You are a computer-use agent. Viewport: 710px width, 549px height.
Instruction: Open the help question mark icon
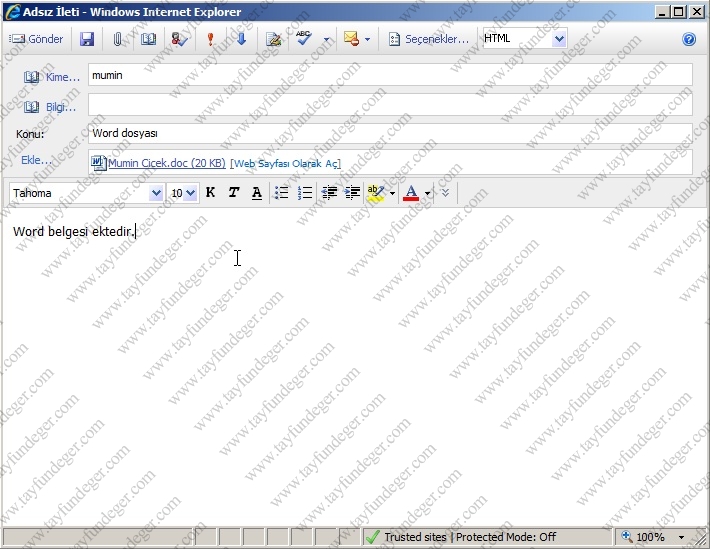tap(689, 39)
